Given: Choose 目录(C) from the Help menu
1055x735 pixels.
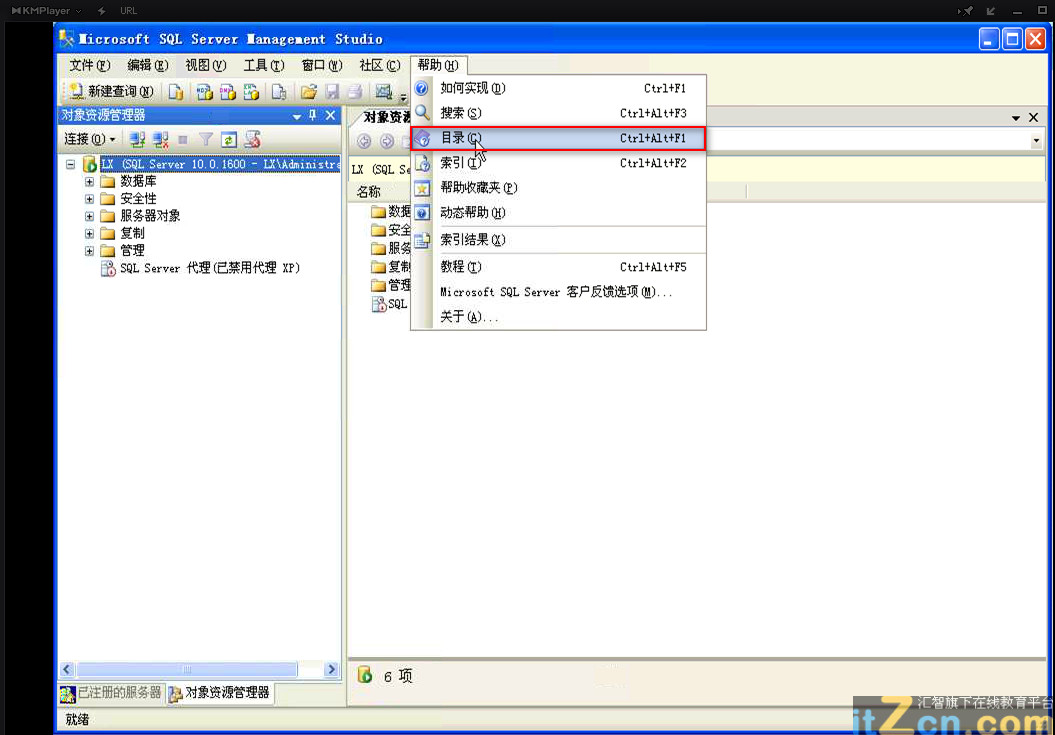Looking at the screenshot, I should tap(558, 138).
